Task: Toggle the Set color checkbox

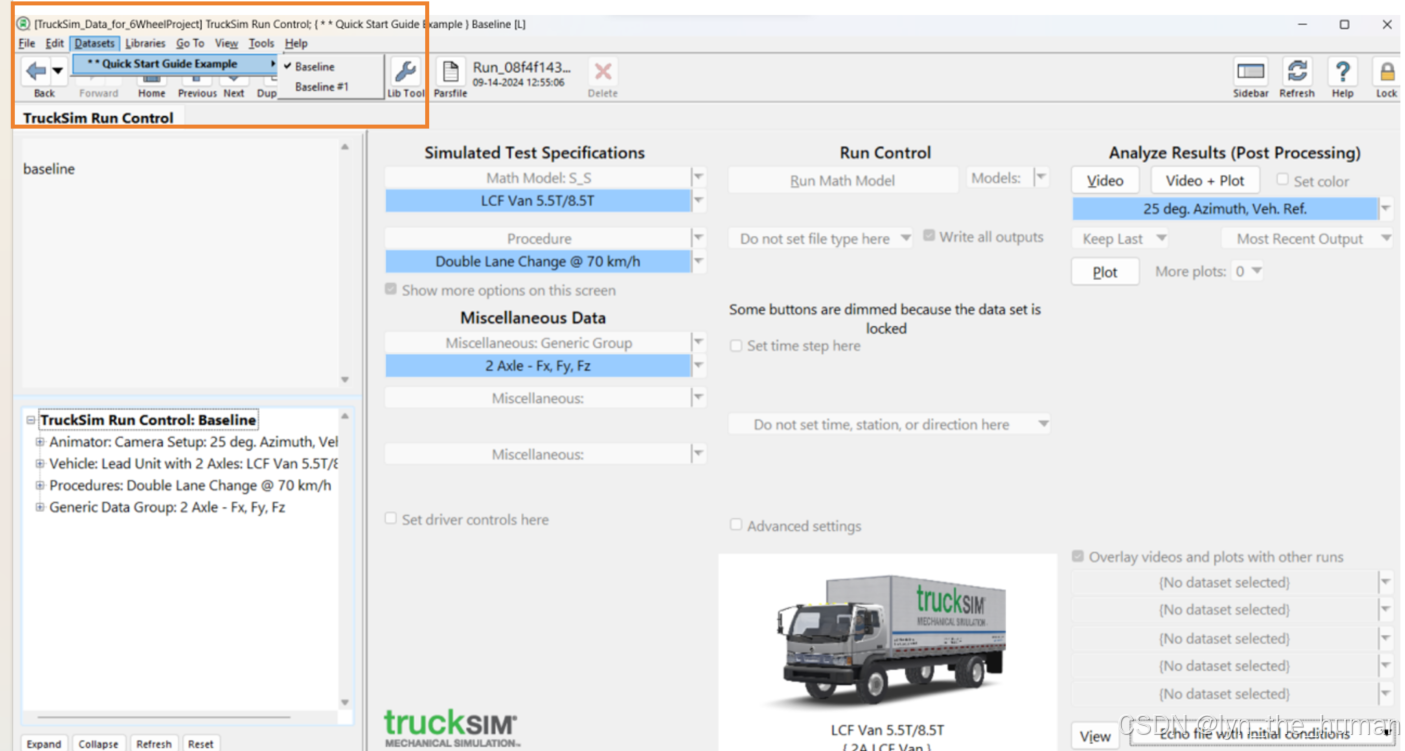Action: click(x=1282, y=180)
